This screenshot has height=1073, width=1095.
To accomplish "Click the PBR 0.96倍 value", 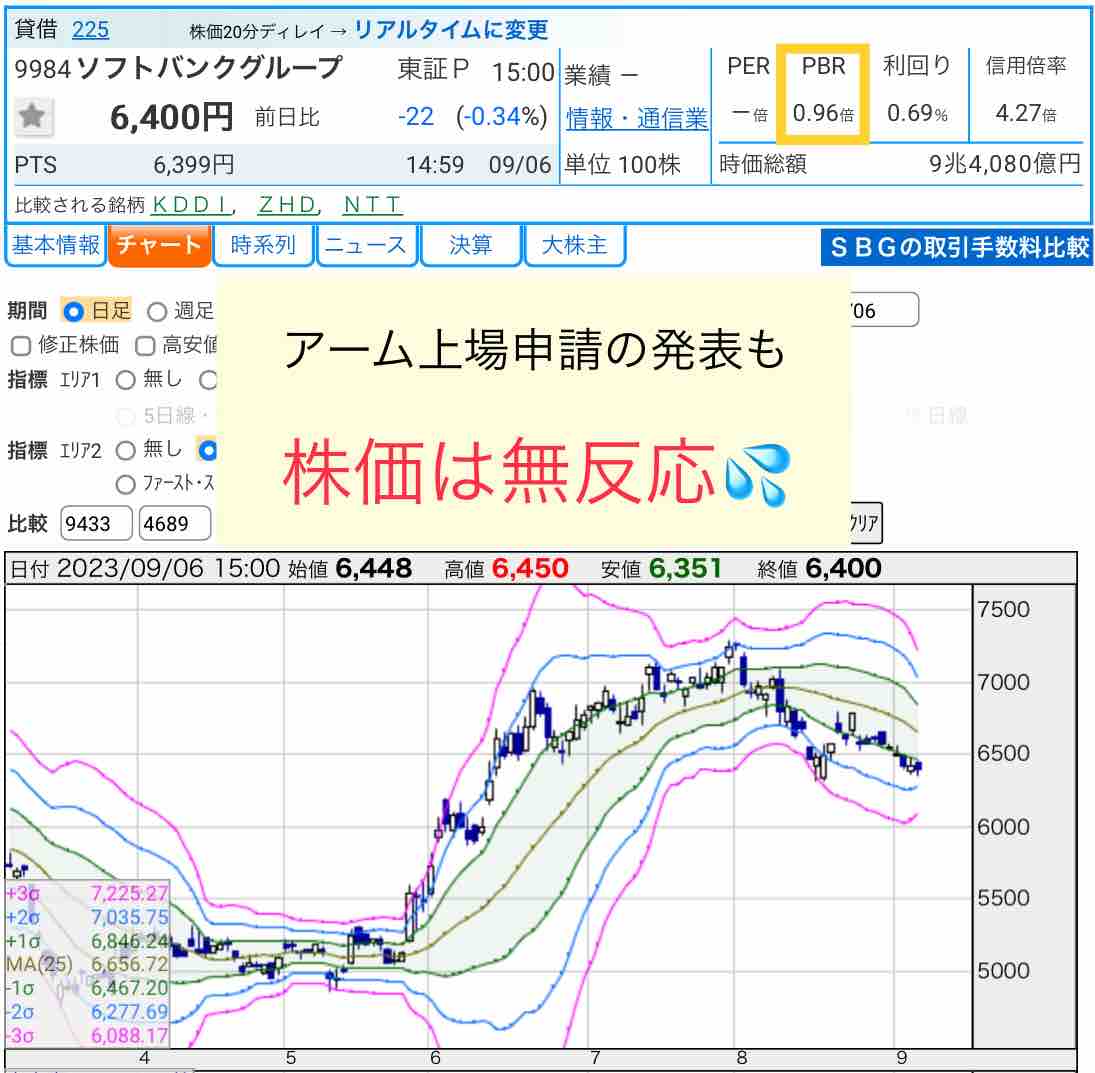I will point(823,113).
